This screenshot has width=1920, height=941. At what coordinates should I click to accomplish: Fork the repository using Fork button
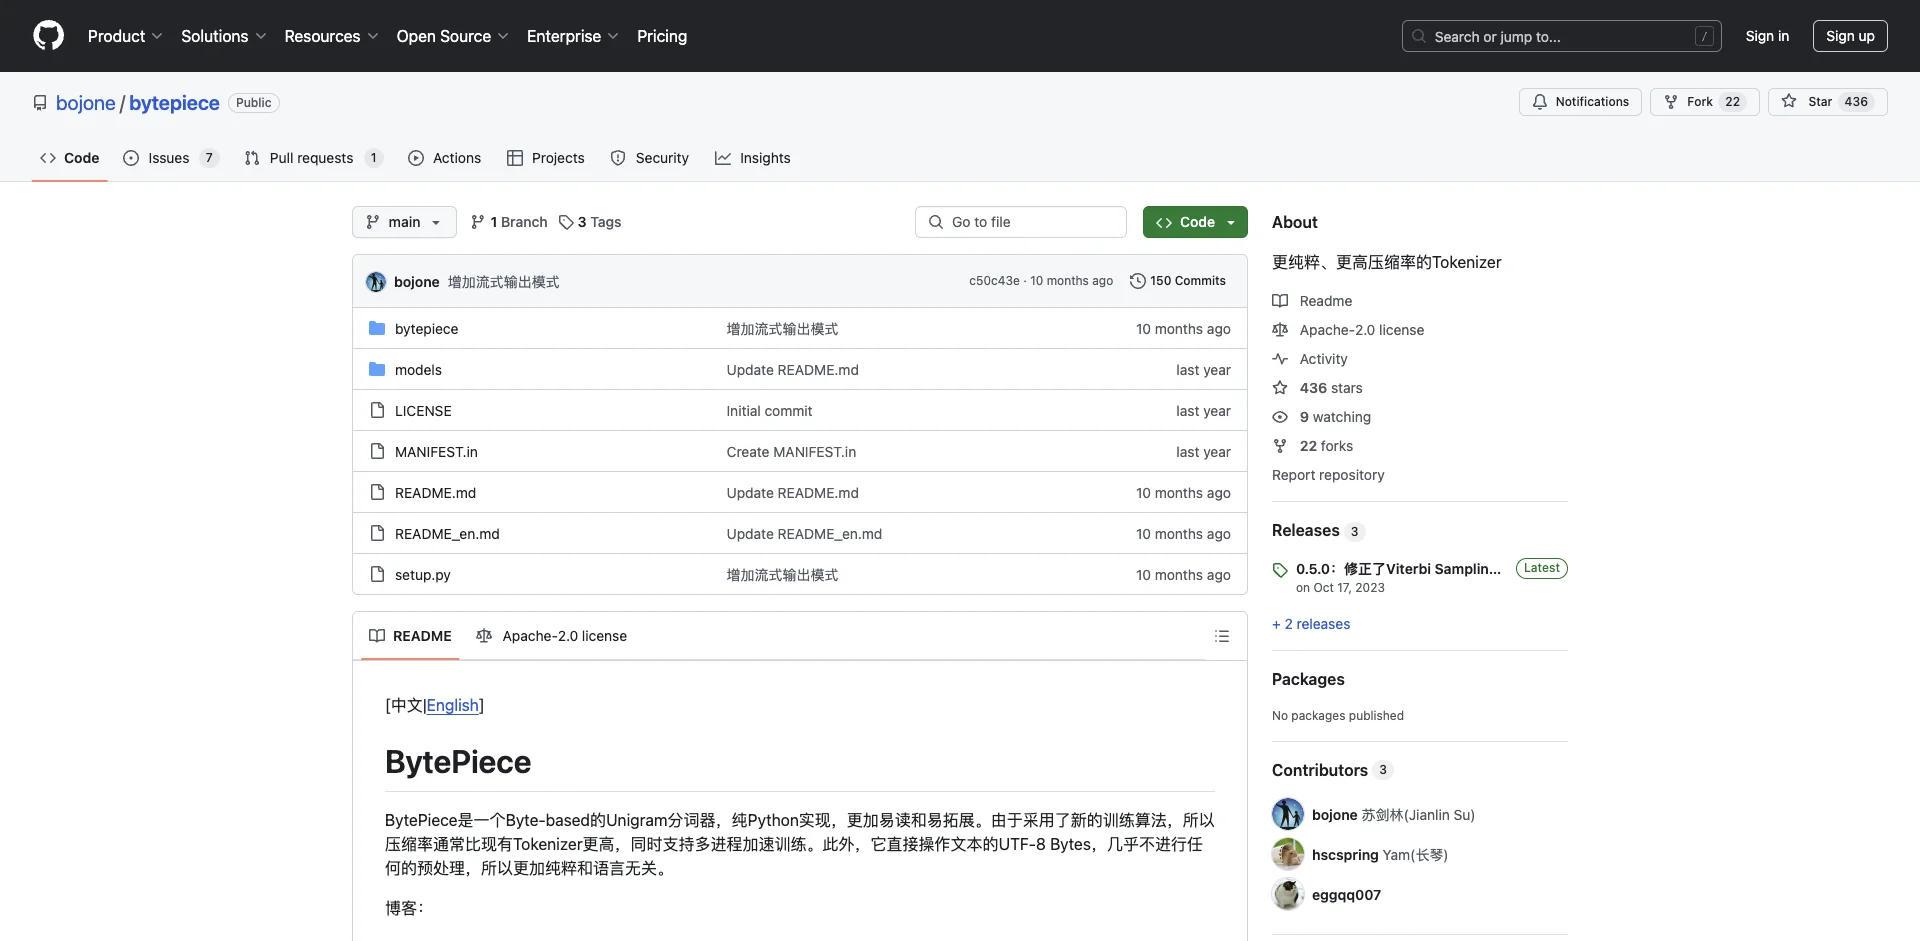pos(1705,102)
